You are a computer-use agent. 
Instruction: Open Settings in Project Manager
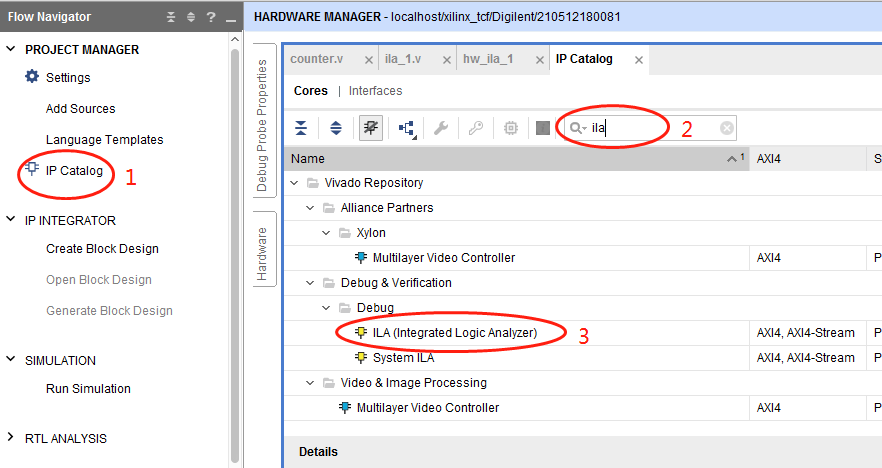68,78
